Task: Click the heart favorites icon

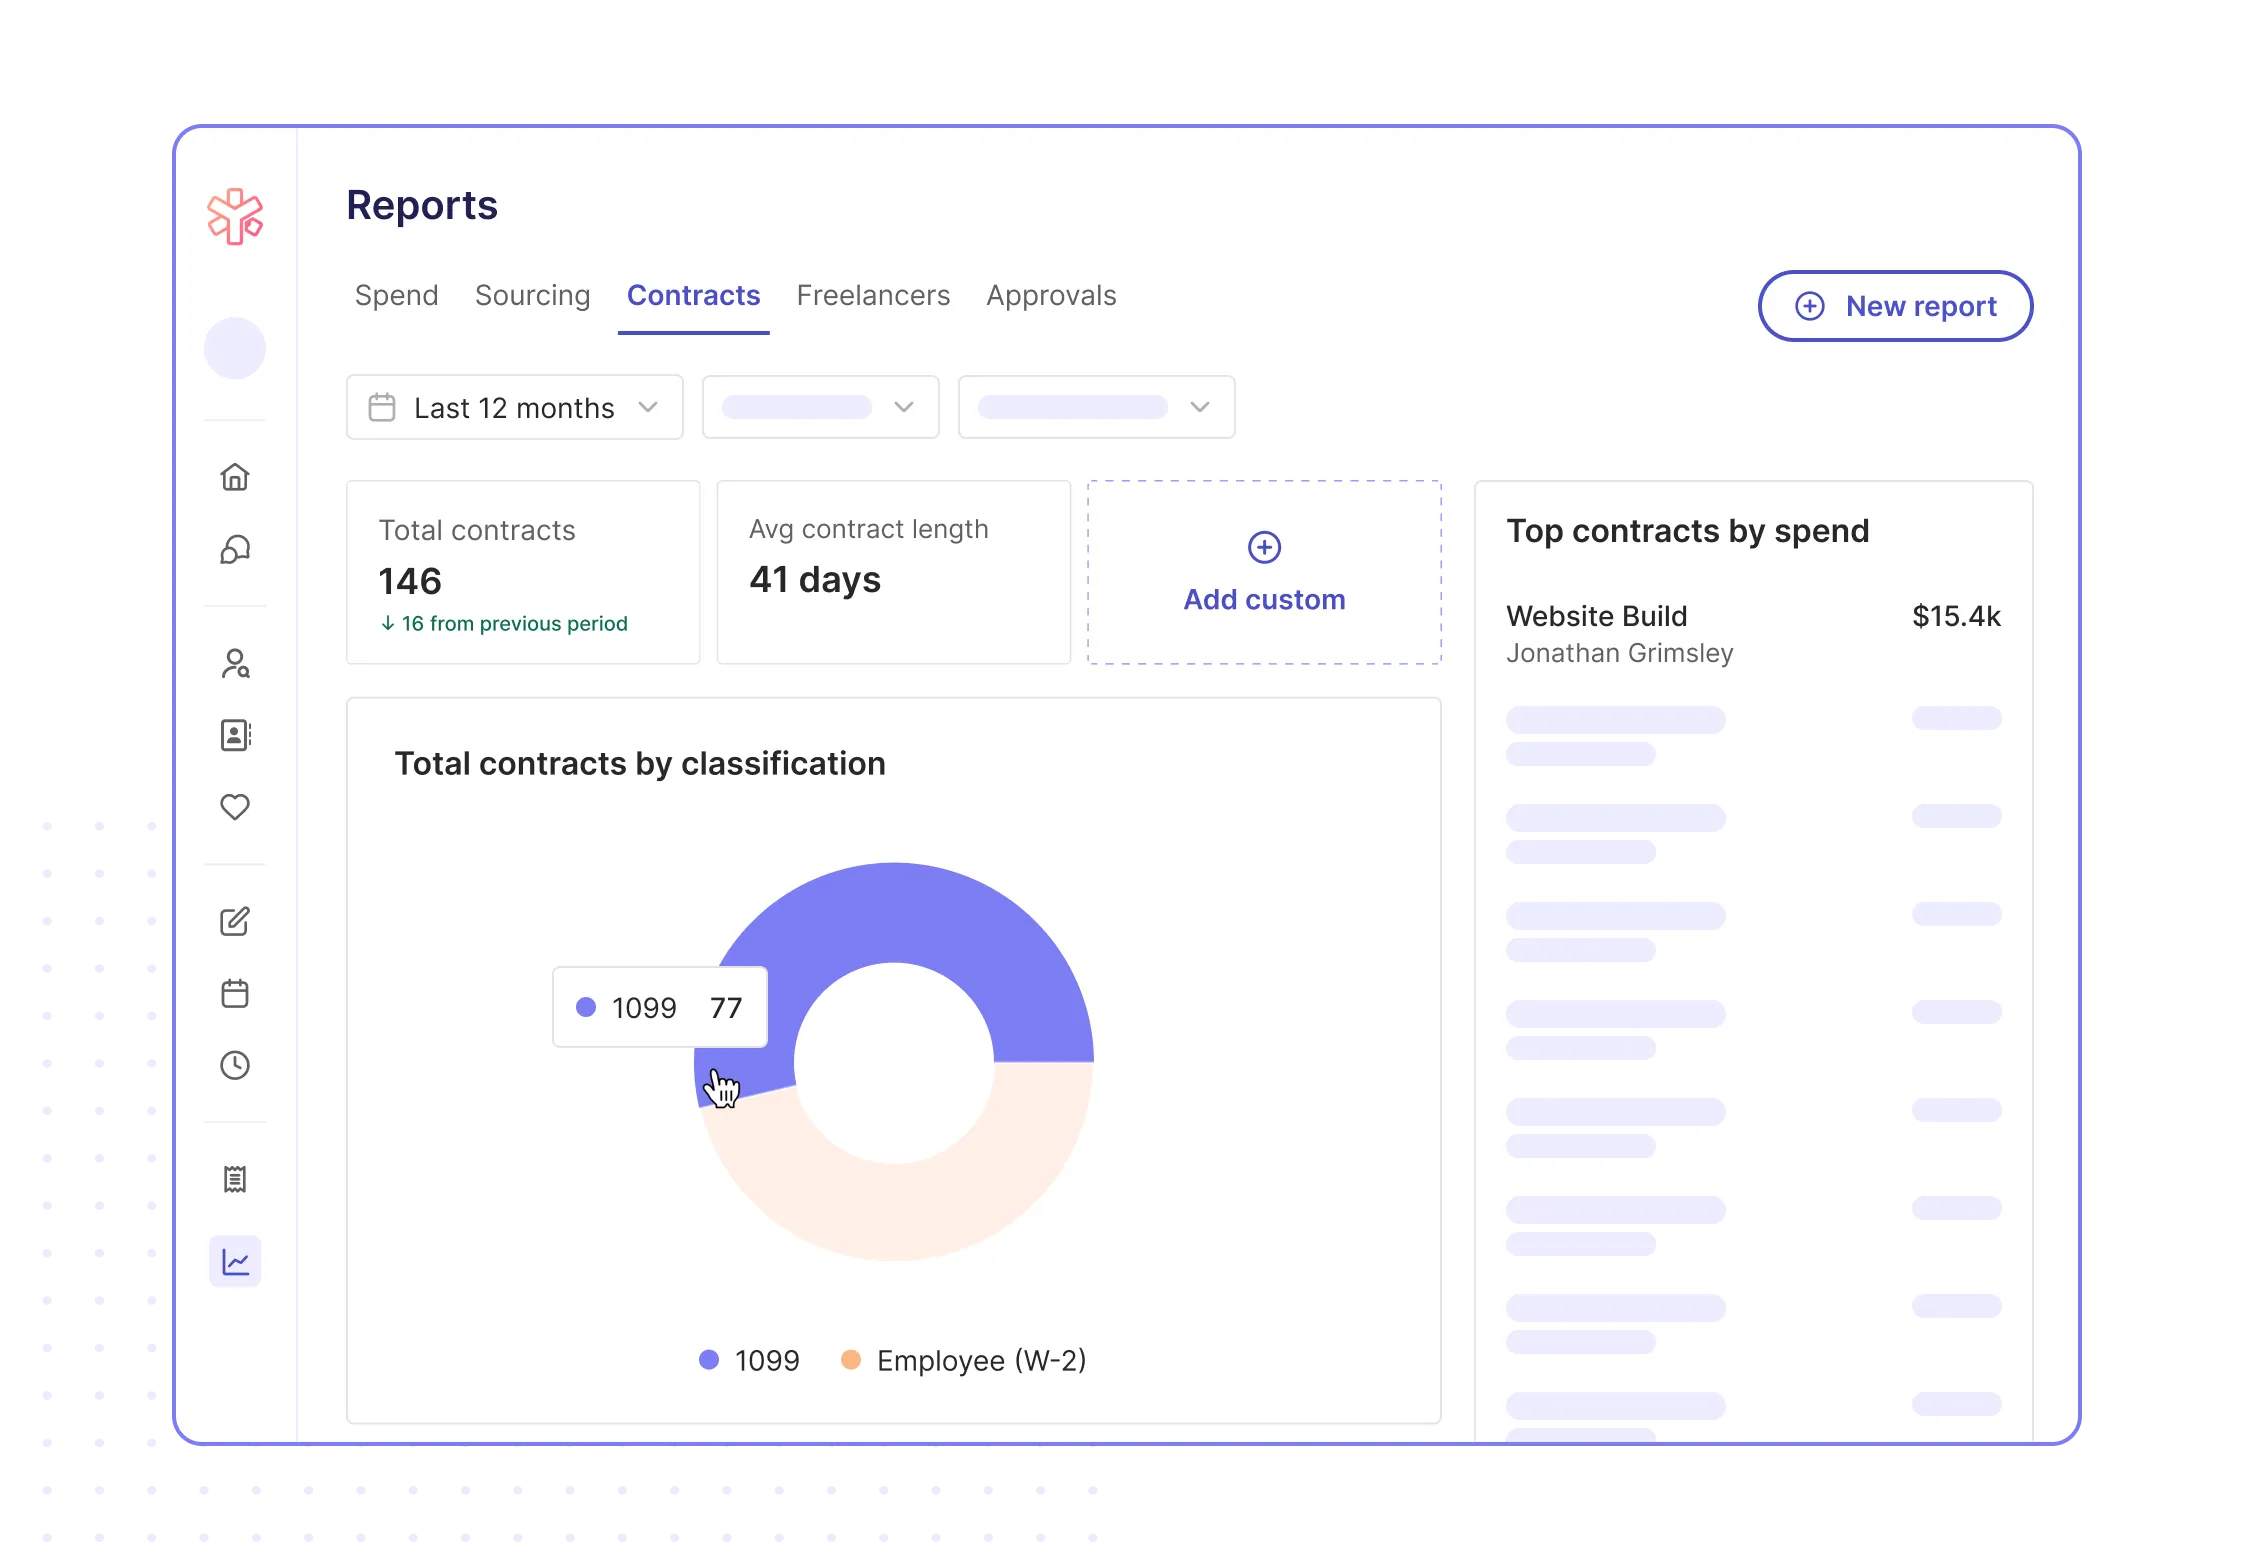Action: tap(235, 807)
